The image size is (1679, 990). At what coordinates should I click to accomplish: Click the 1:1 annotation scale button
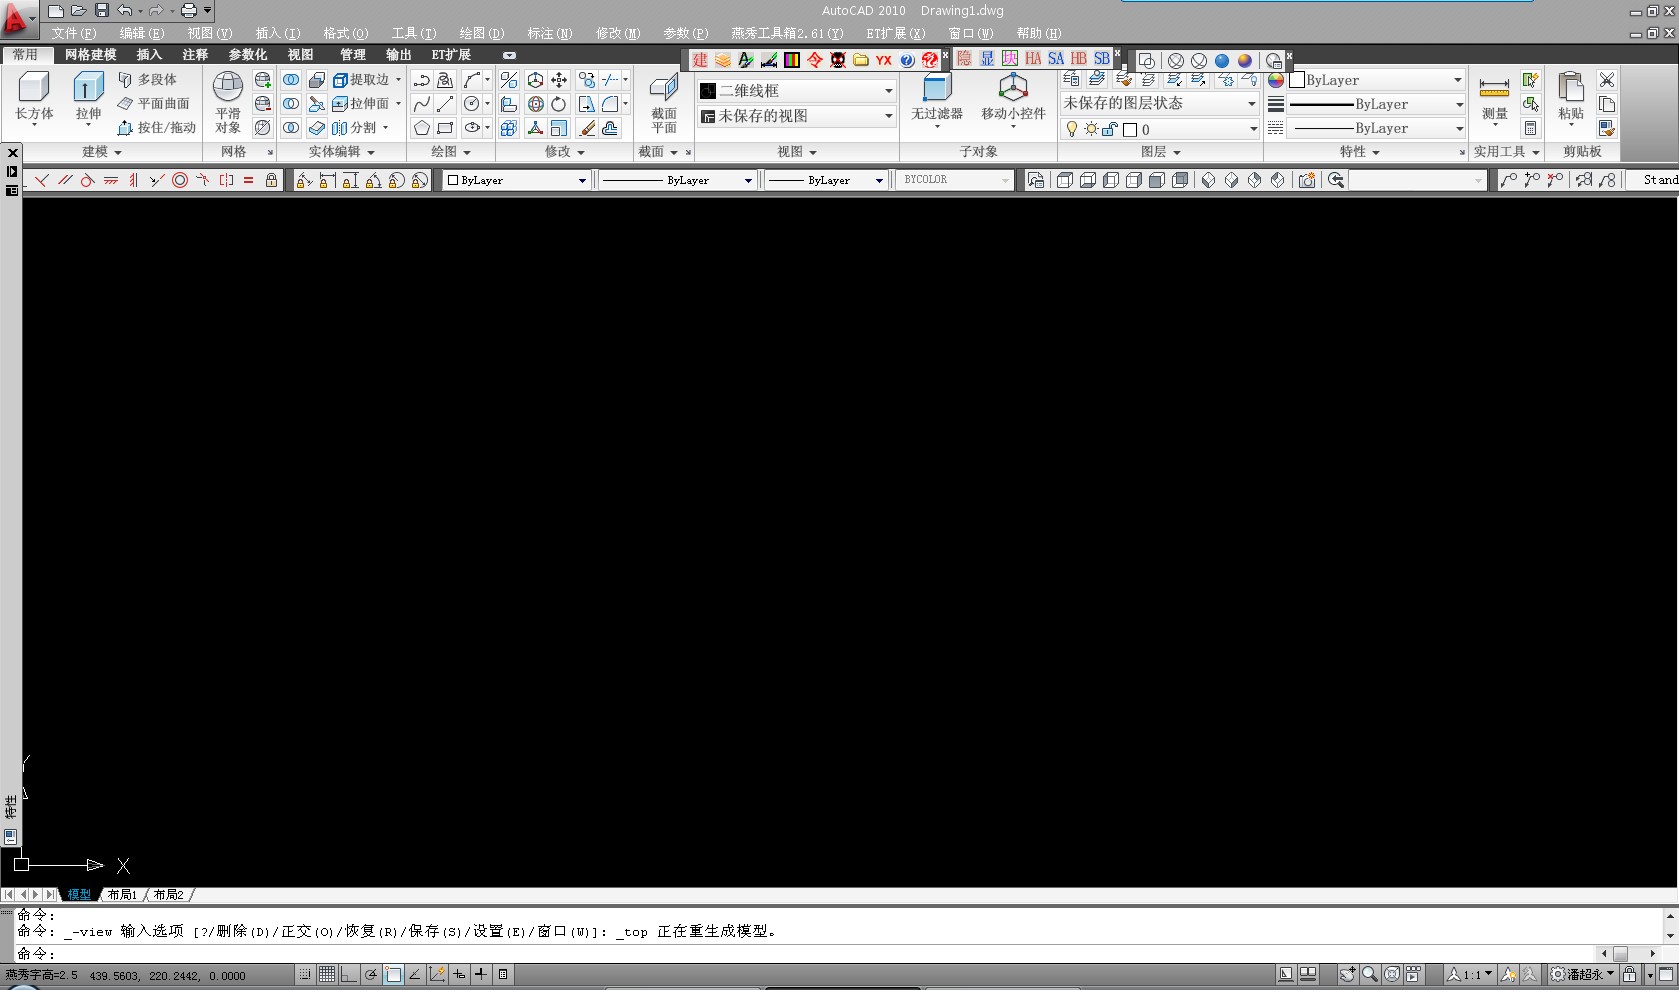(1469, 974)
